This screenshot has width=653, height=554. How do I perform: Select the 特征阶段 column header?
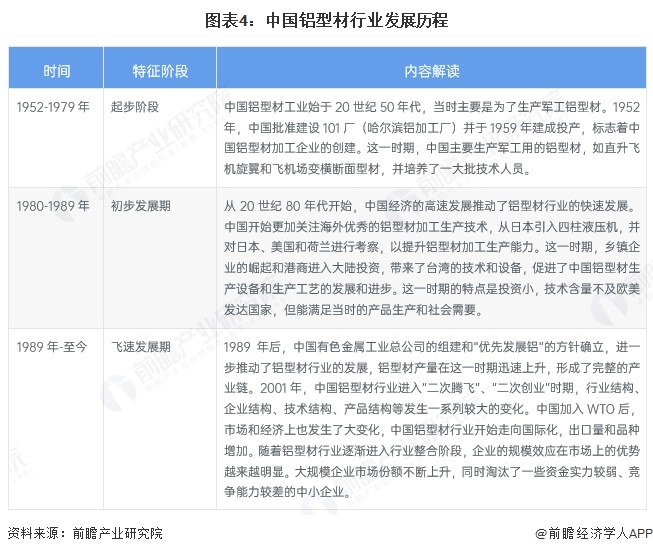[160, 68]
